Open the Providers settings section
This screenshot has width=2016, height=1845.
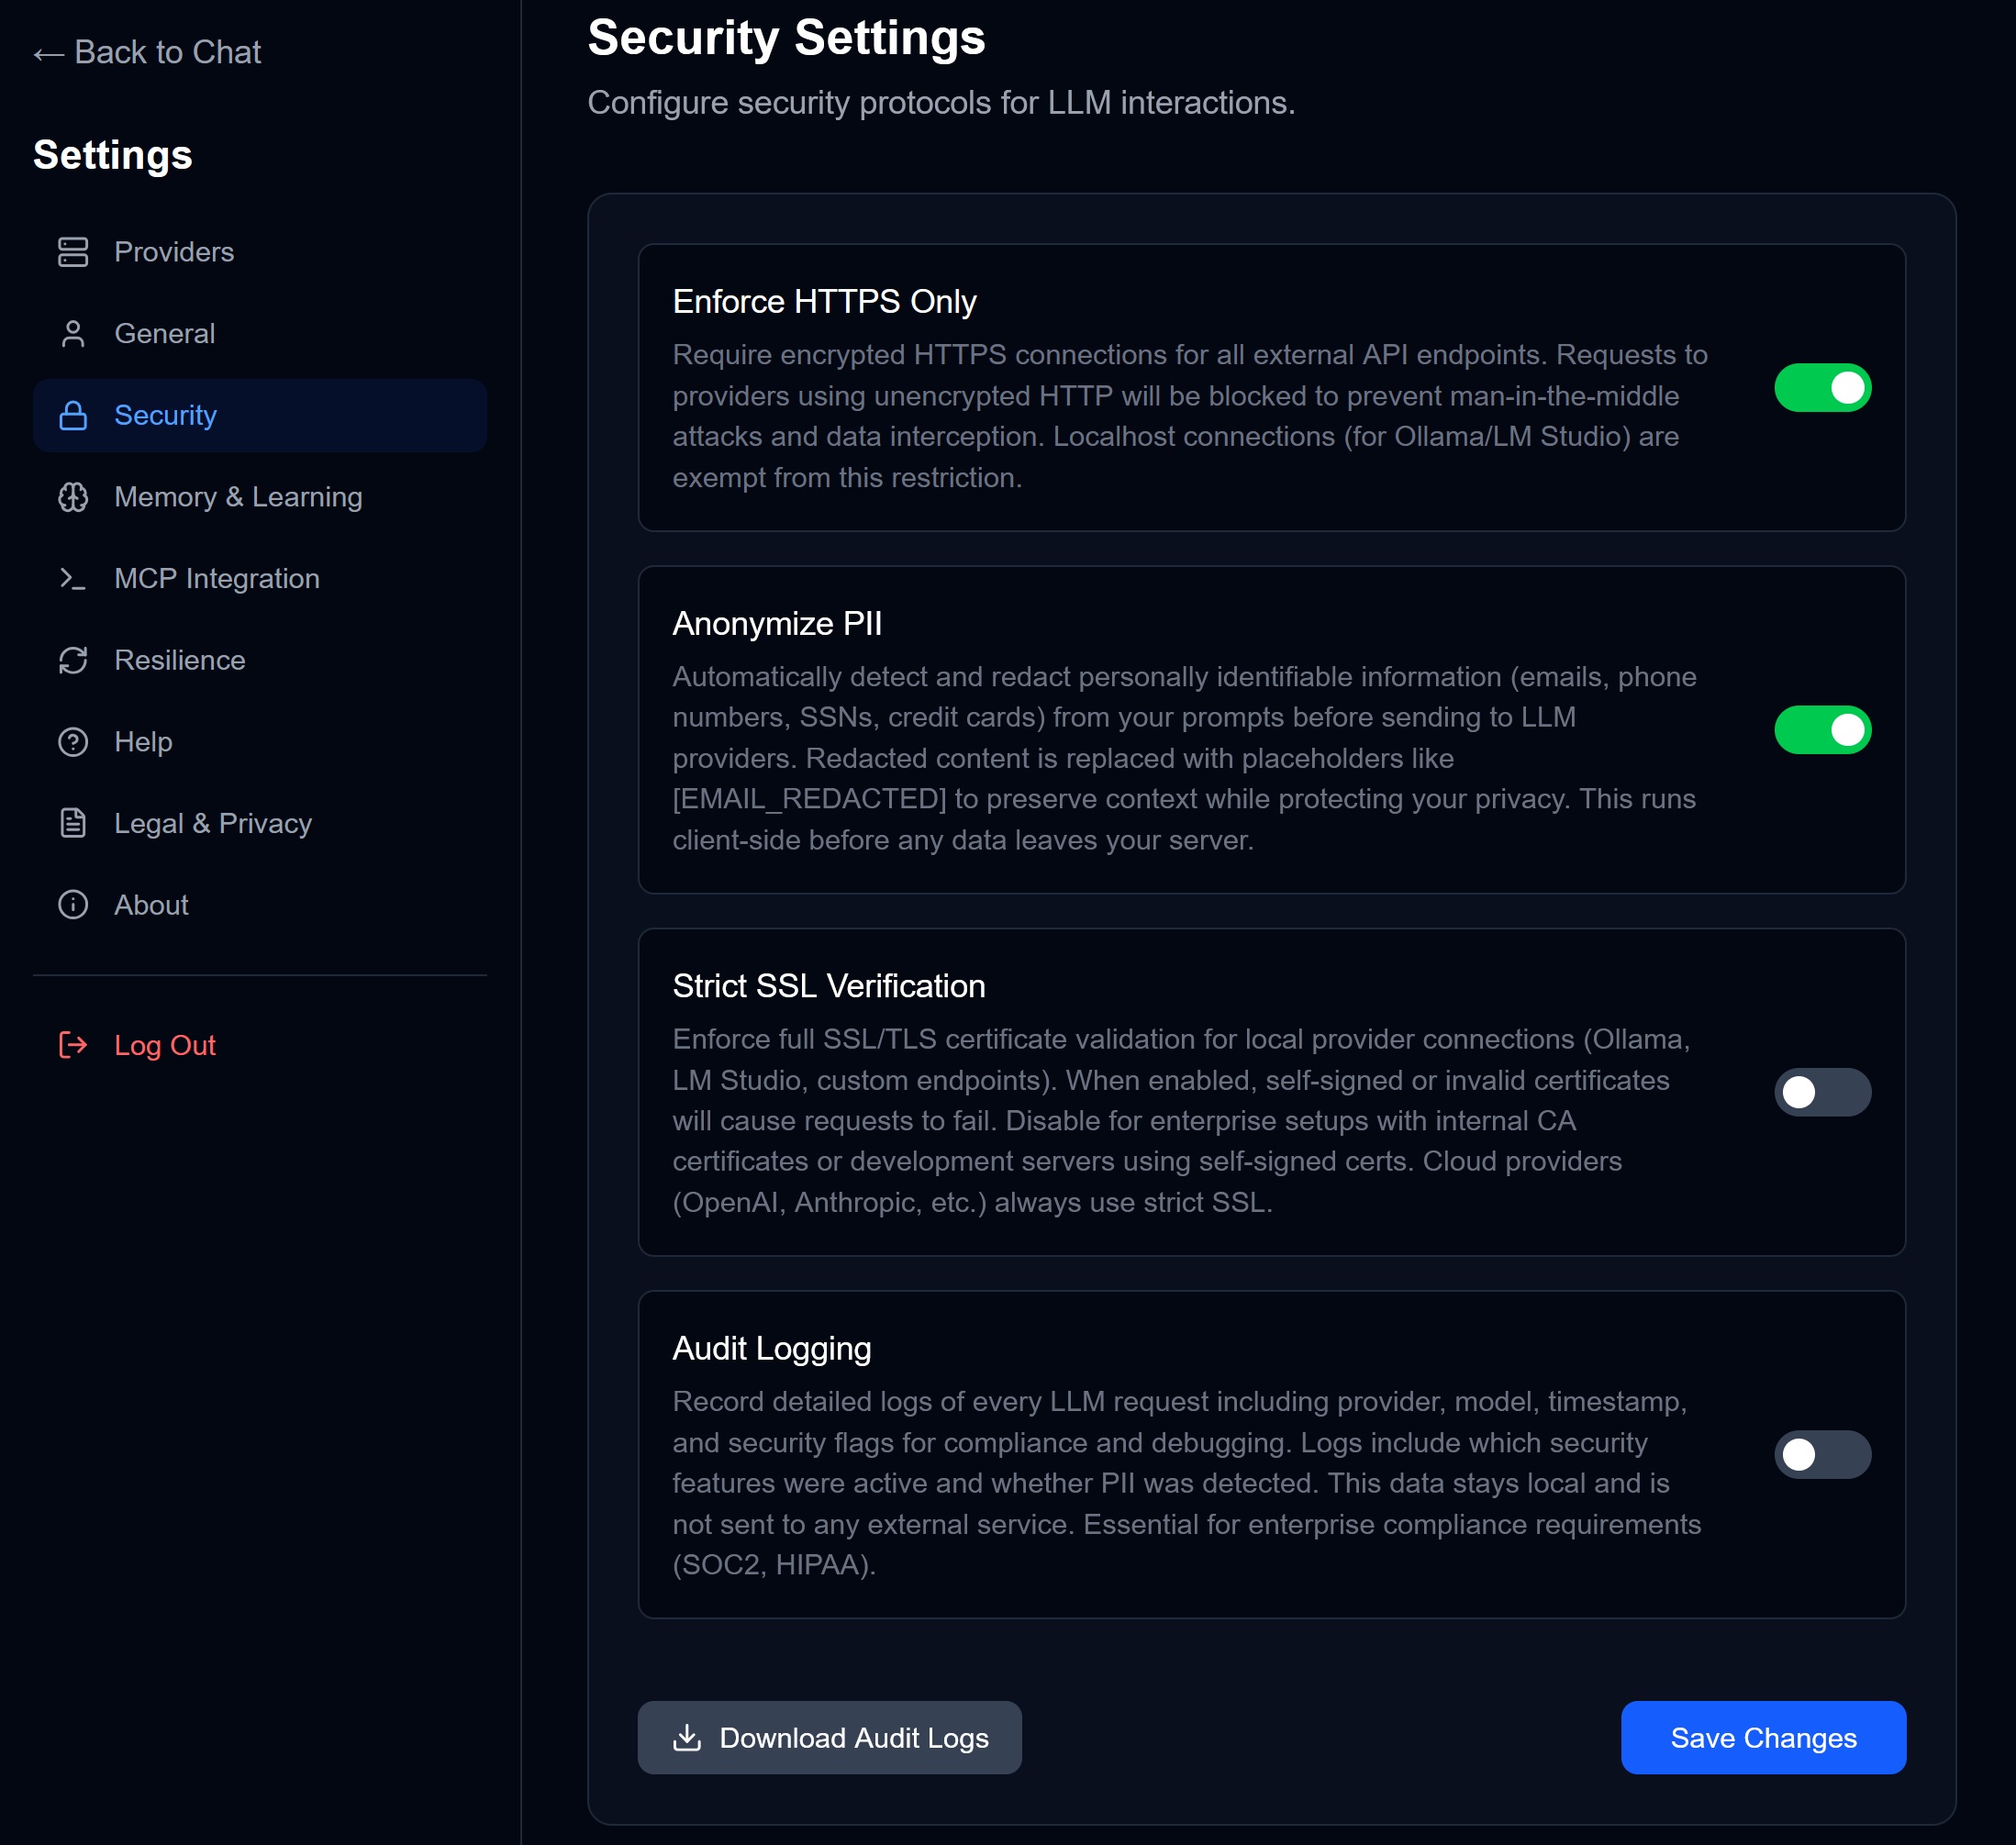(174, 251)
